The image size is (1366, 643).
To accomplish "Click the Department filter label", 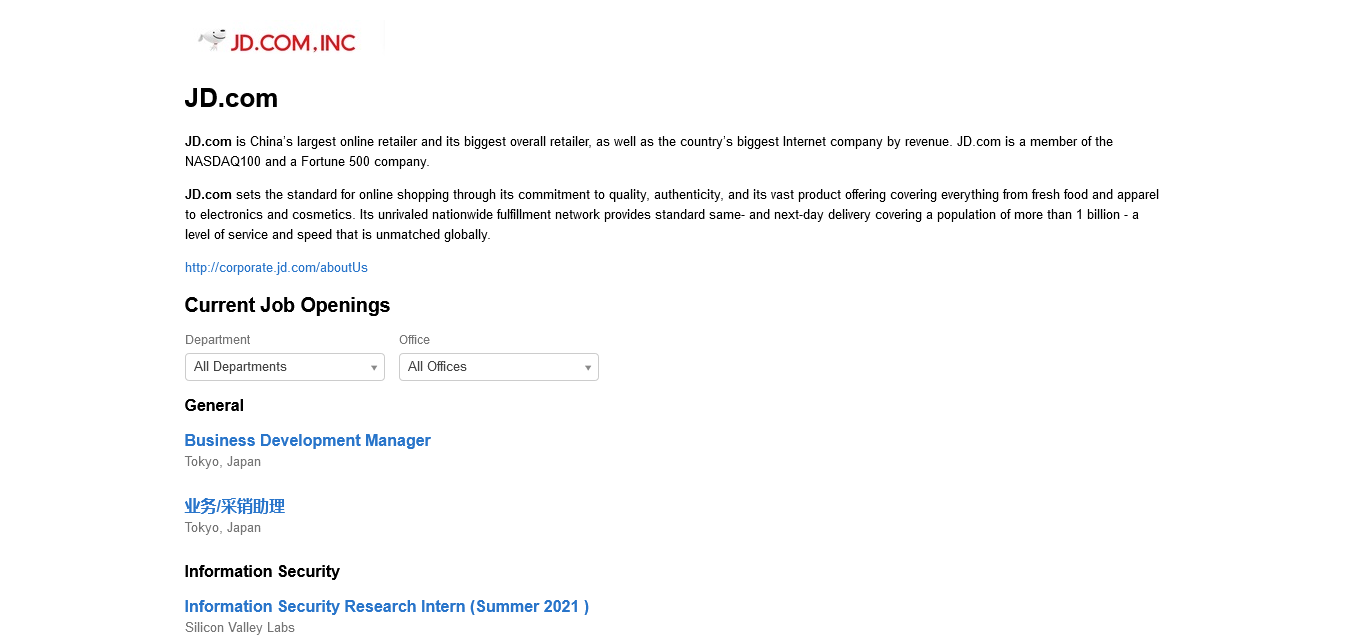I will [x=217, y=340].
